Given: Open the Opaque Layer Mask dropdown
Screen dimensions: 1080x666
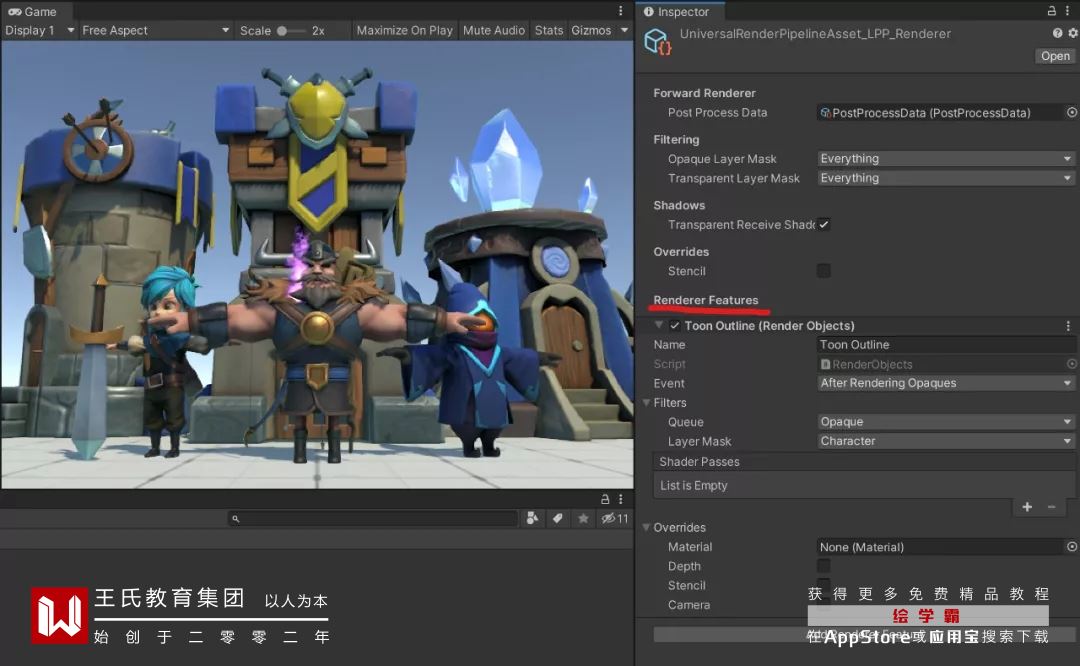Looking at the screenshot, I should pyautogui.click(x=946, y=158).
